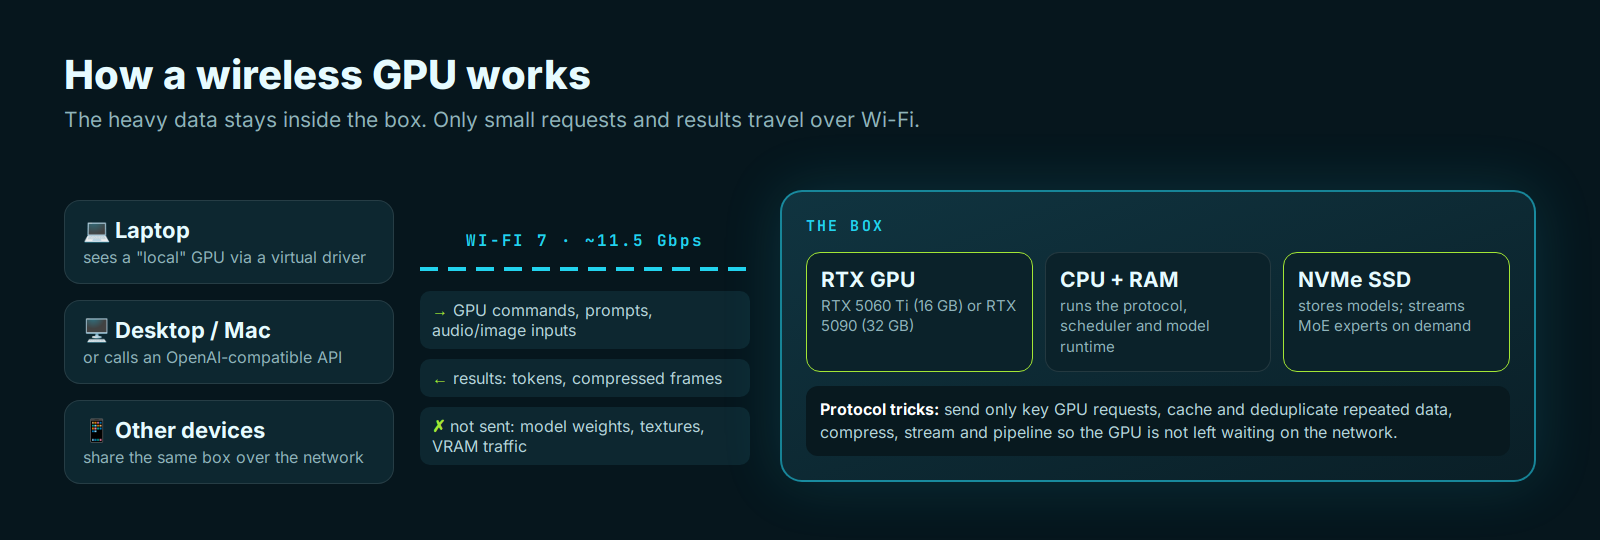Select the Other devices card
The width and height of the screenshot is (1600, 540).
229,442
